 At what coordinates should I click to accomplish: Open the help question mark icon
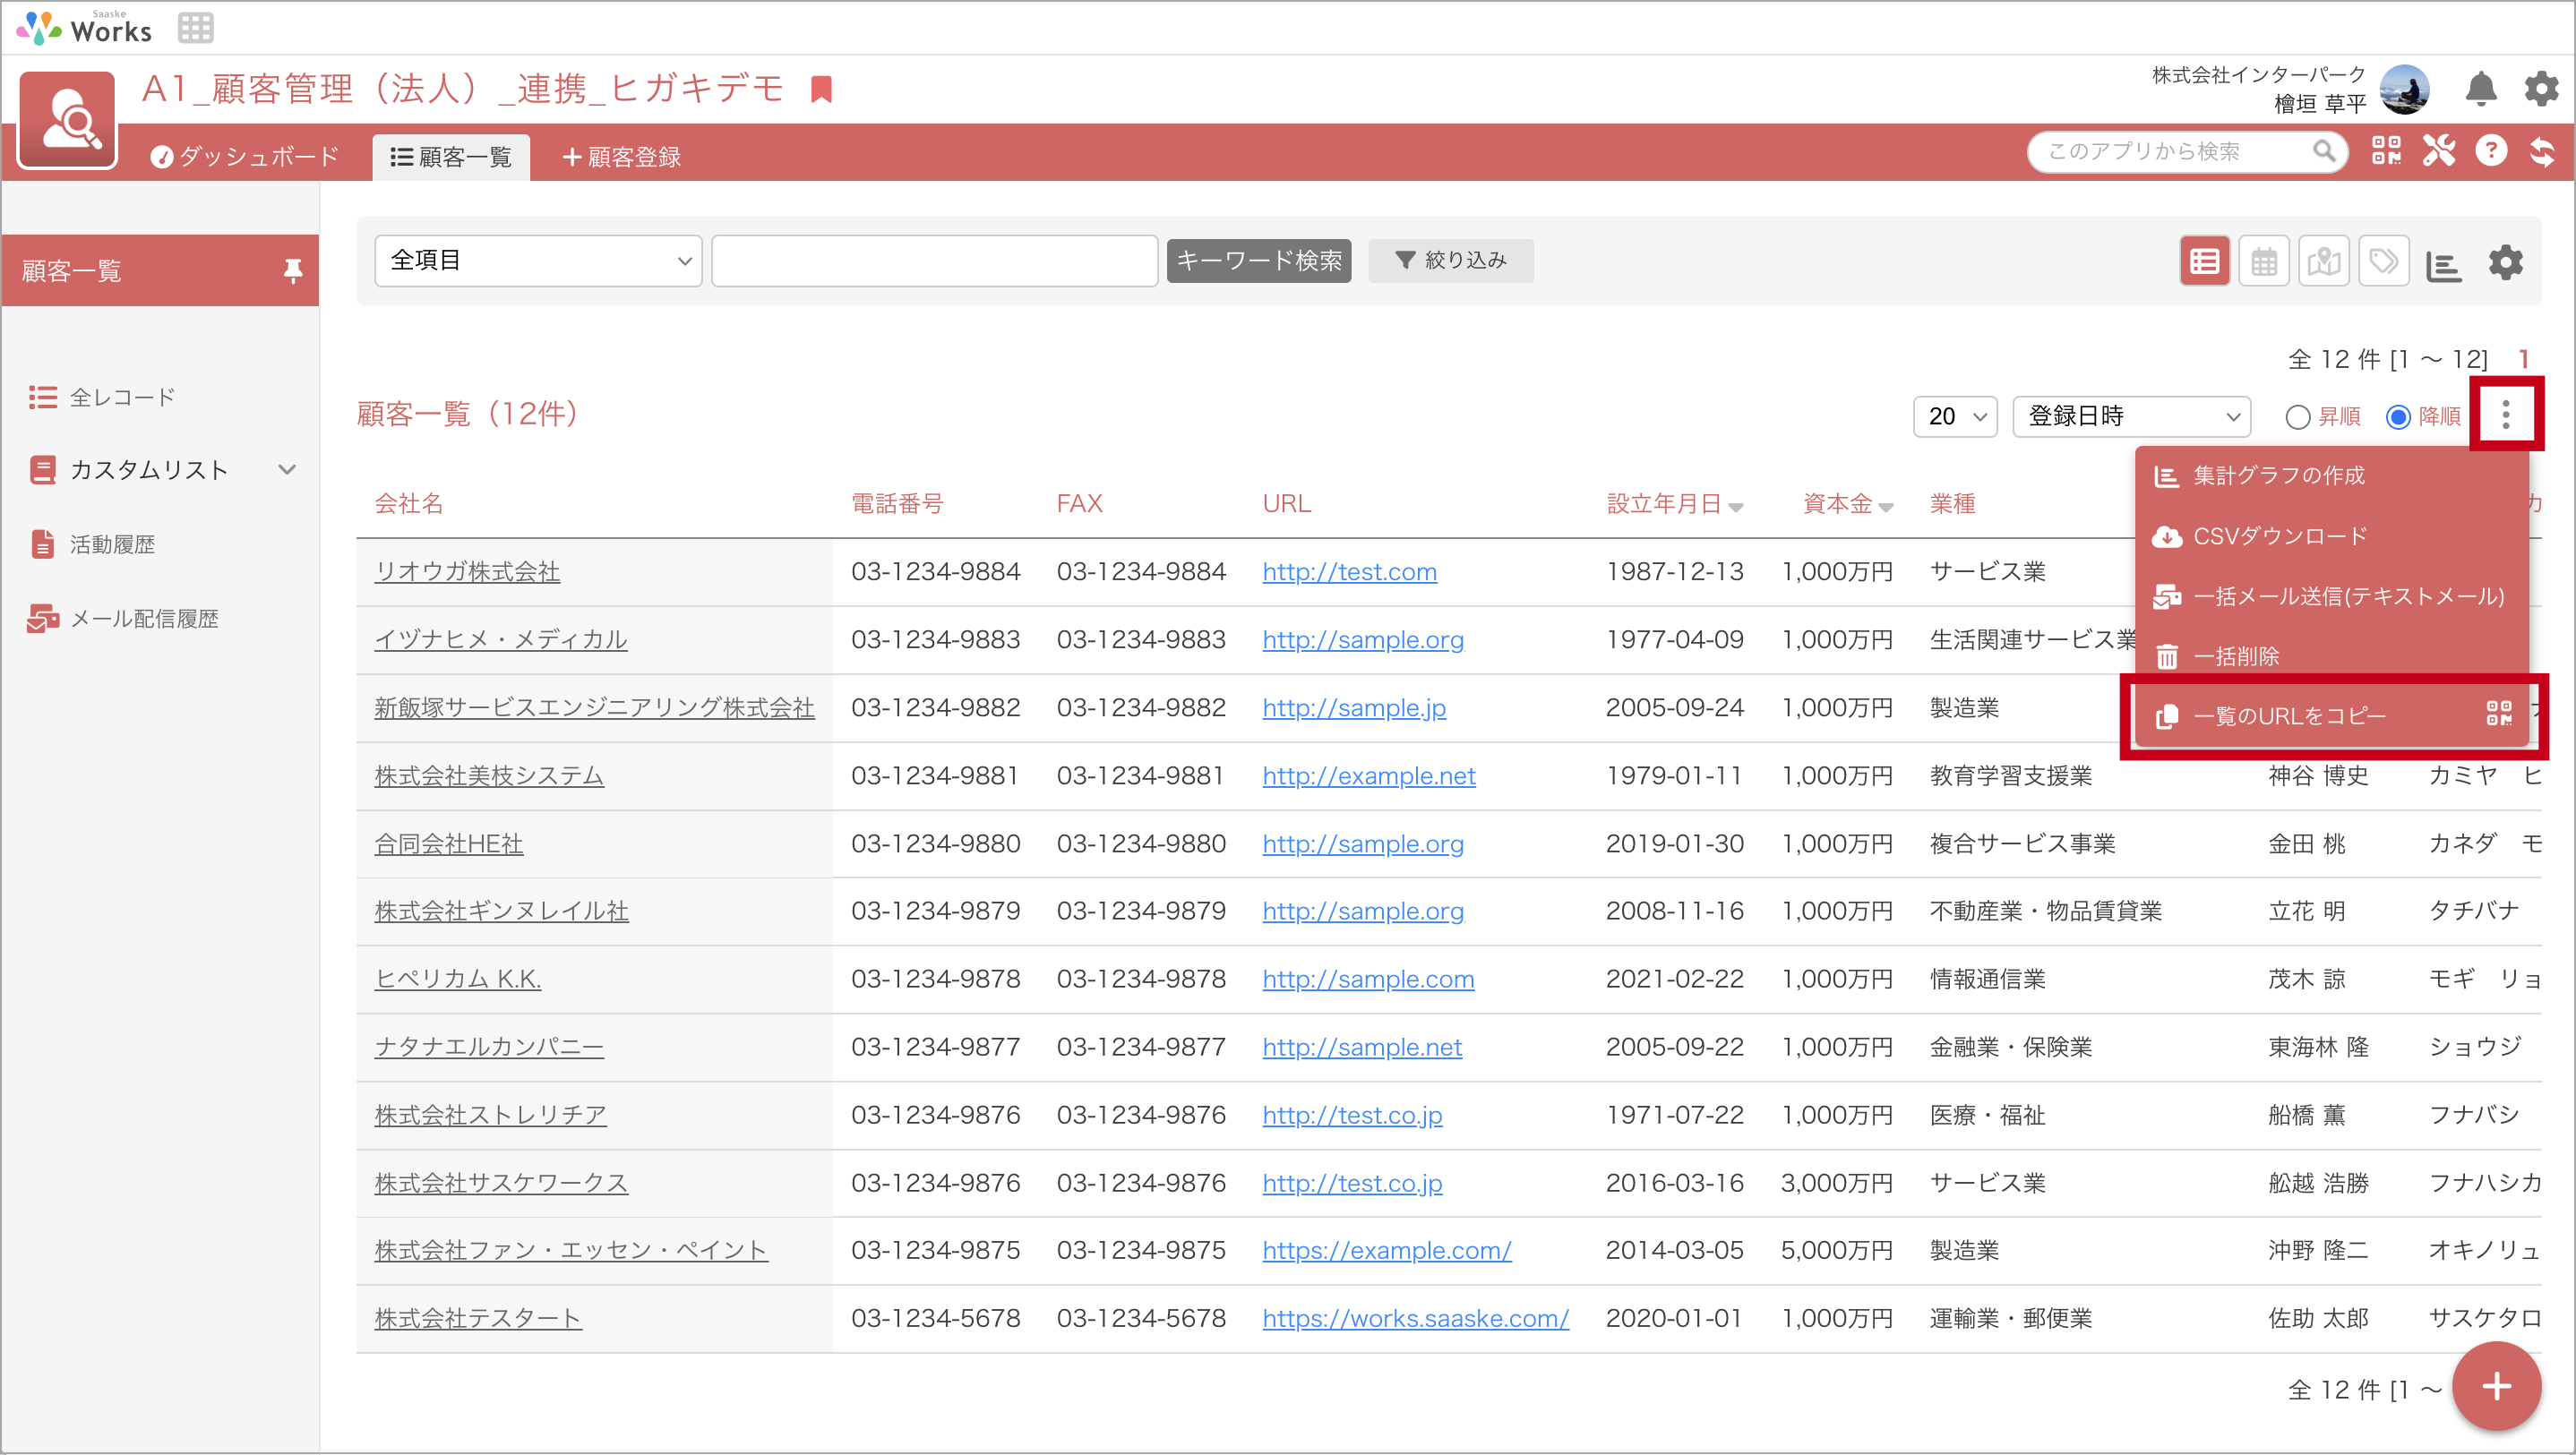2491,151
